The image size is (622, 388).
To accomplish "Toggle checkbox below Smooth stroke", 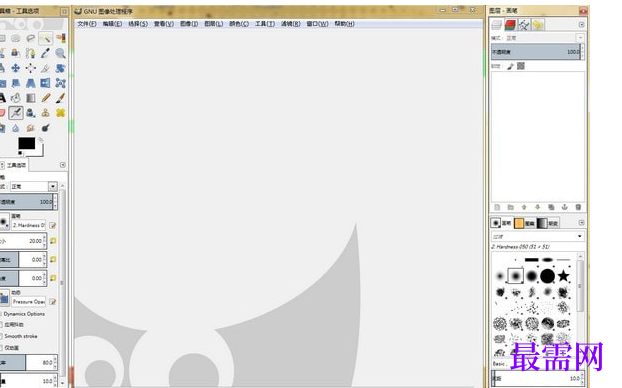I will 1,348.
